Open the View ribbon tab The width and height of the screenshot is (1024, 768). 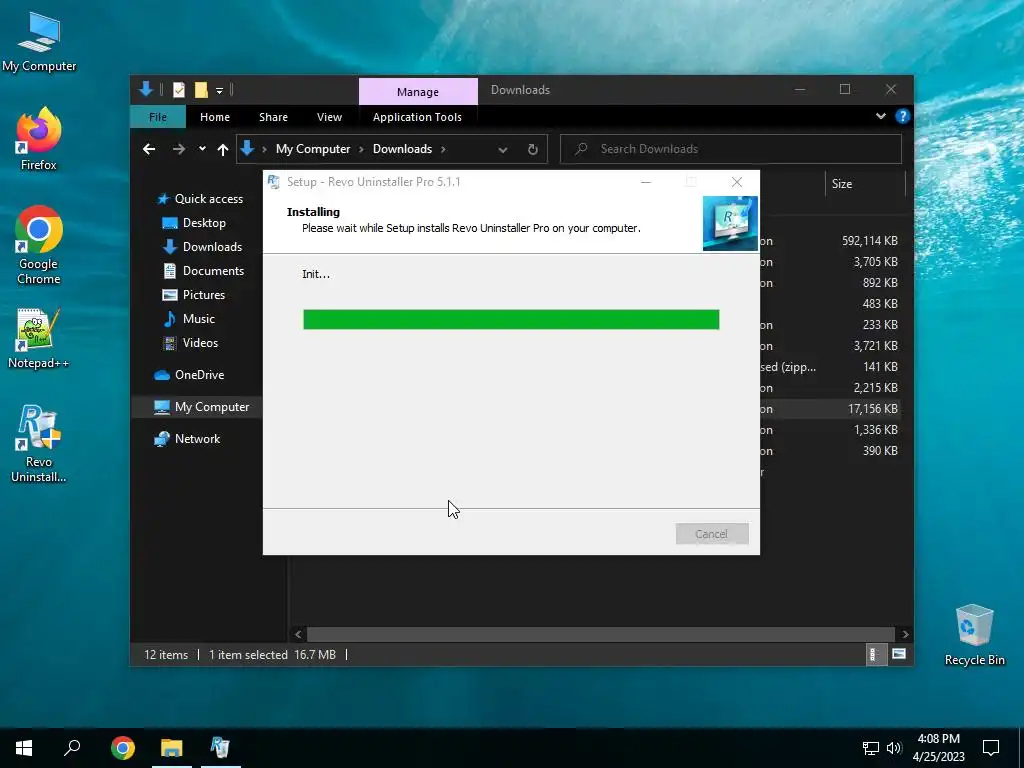point(329,117)
